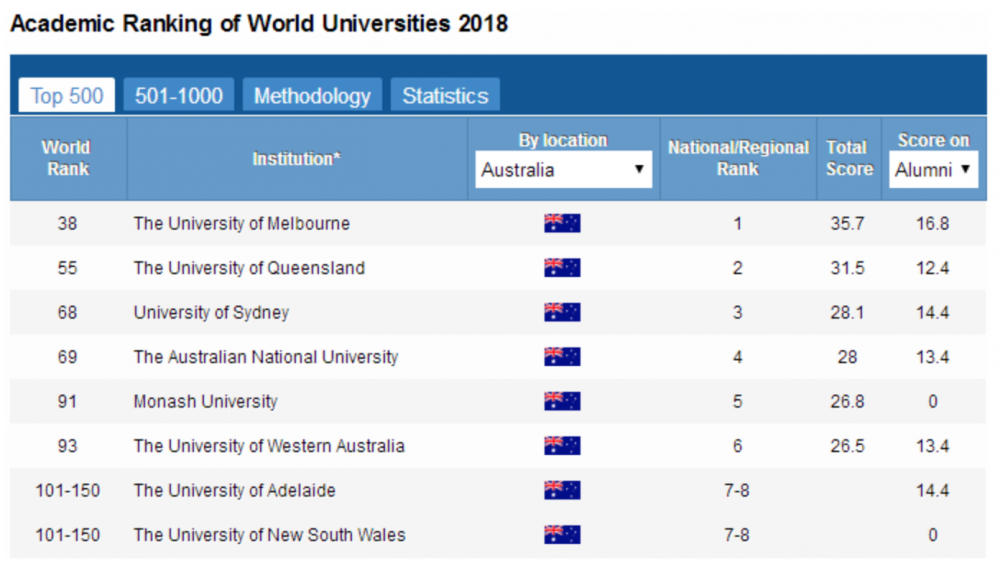Click the National/Regional Rank column header
This screenshot has height=577, width=1000.
[738, 158]
